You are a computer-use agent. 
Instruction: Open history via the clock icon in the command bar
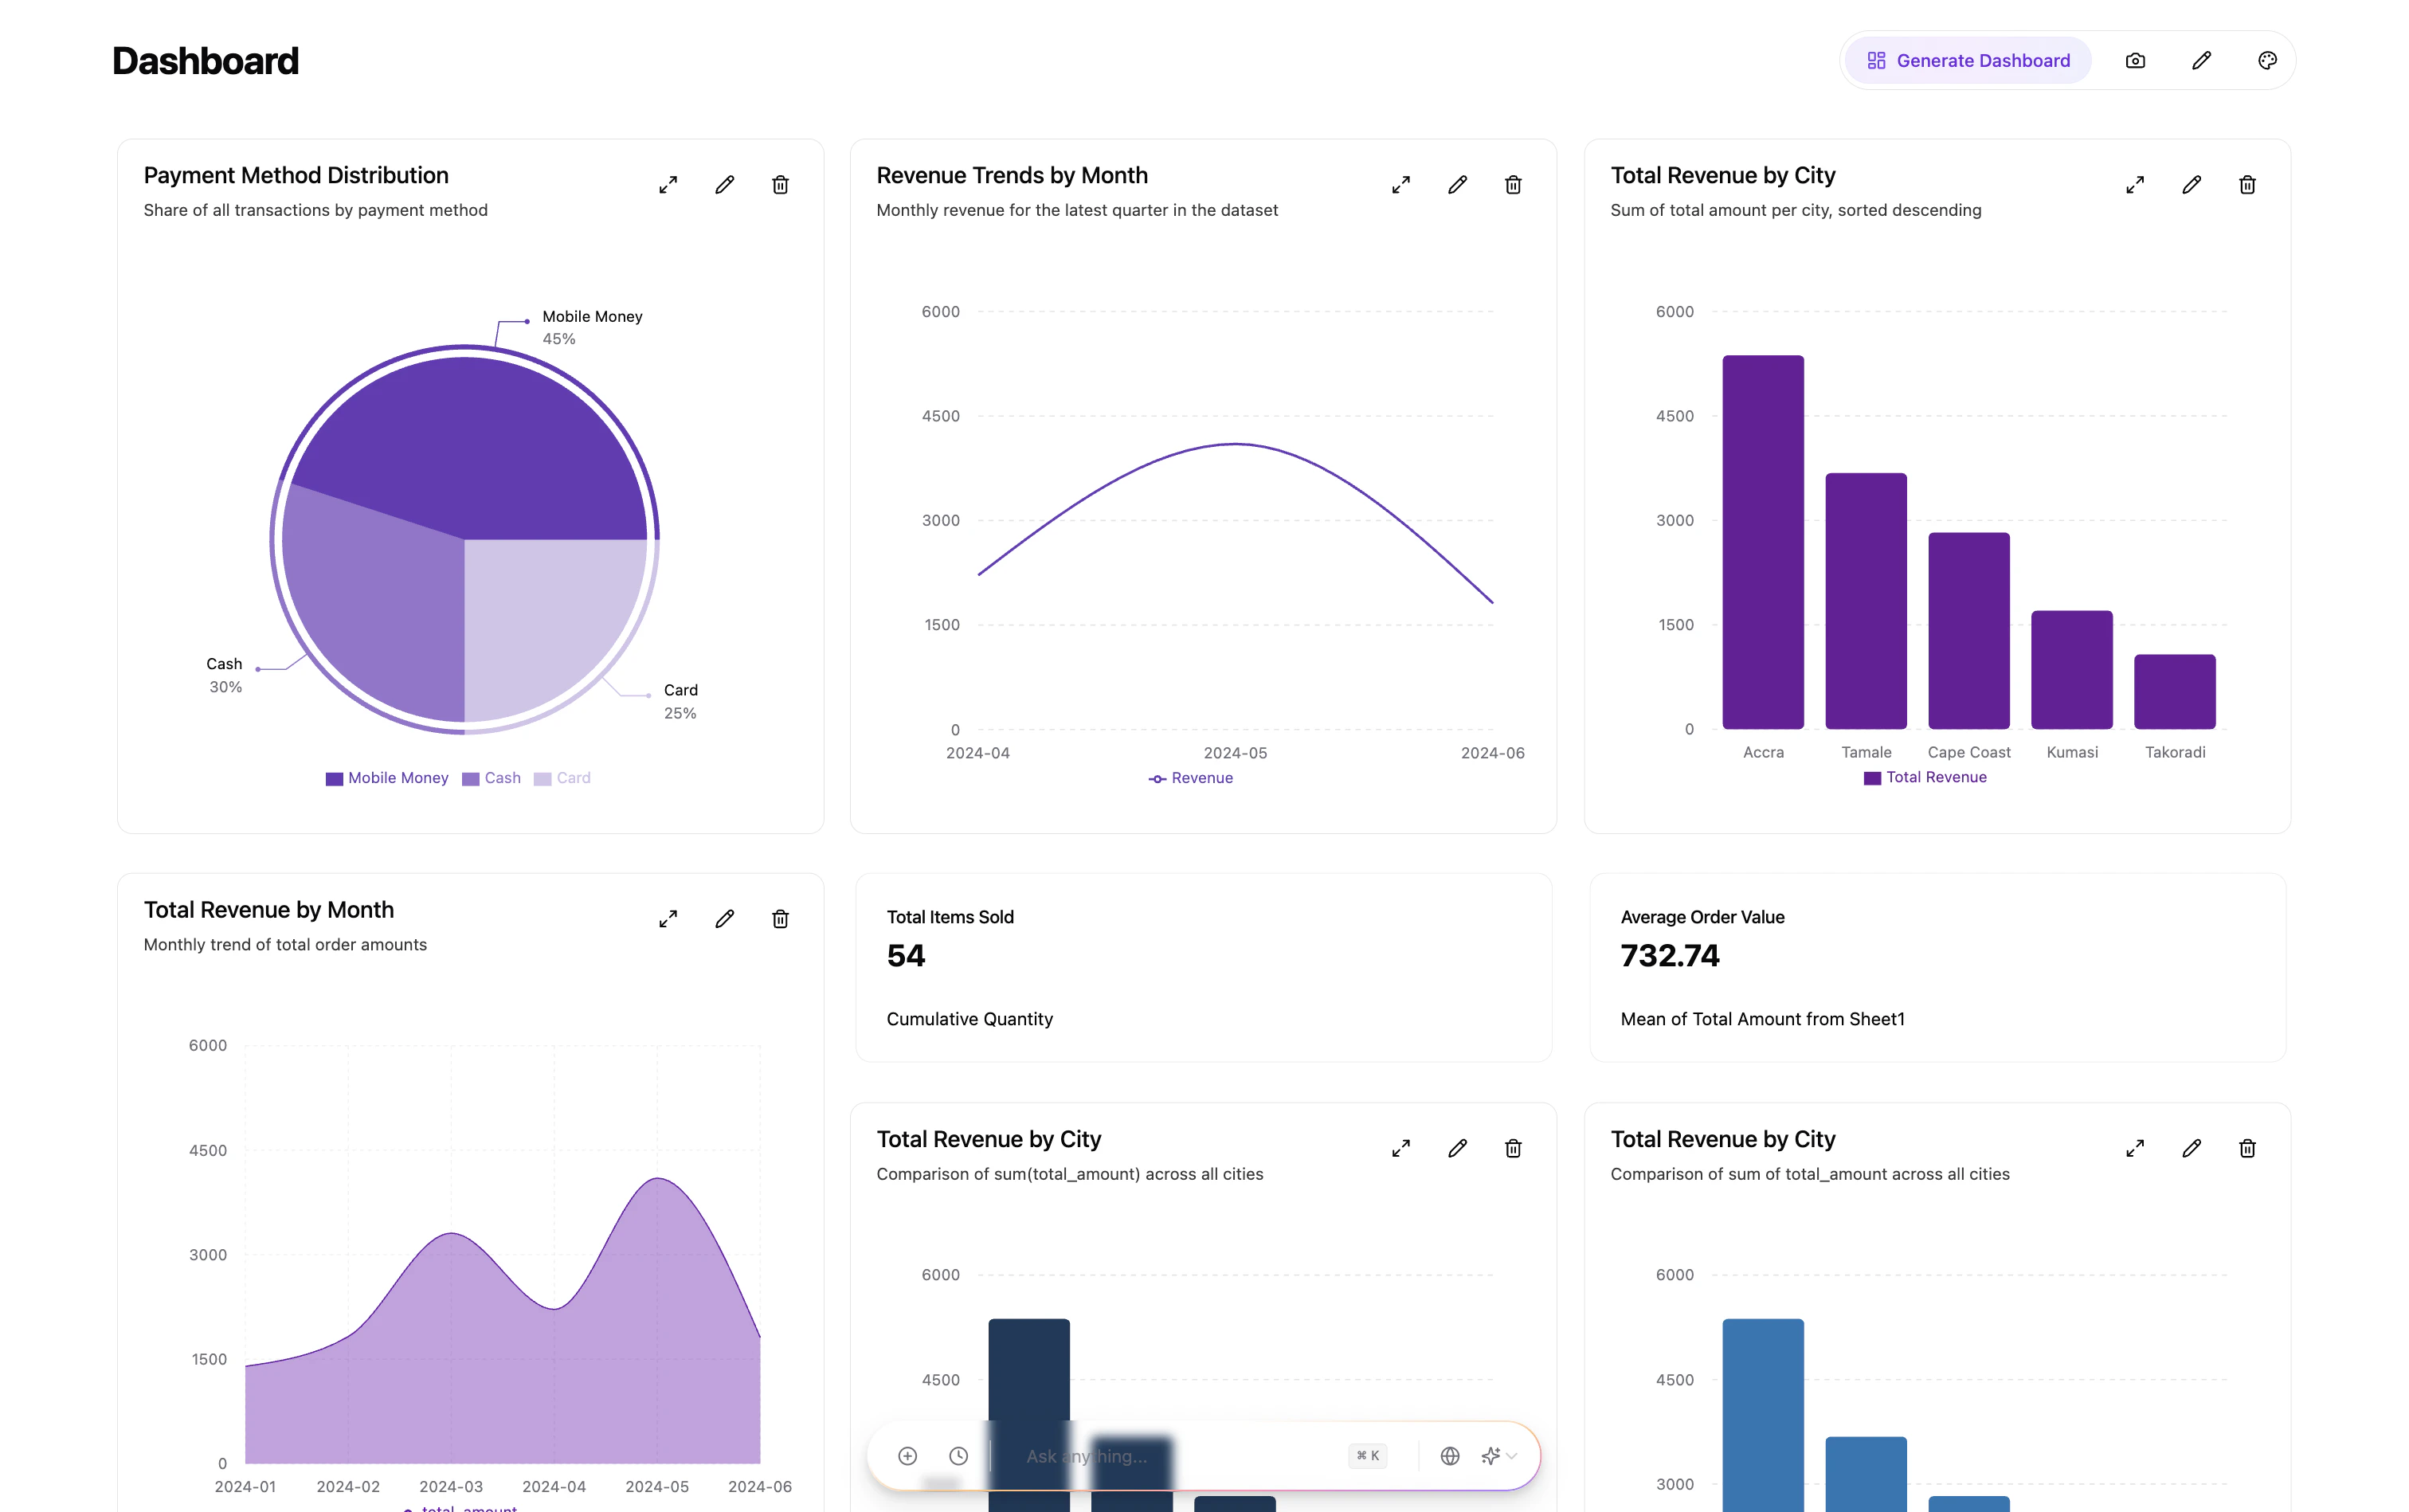(x=958, y=1456)
